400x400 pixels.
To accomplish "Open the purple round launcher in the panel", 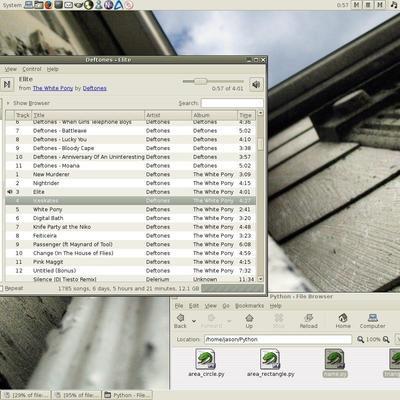I will pyautogui.click(x=109, y=5).
